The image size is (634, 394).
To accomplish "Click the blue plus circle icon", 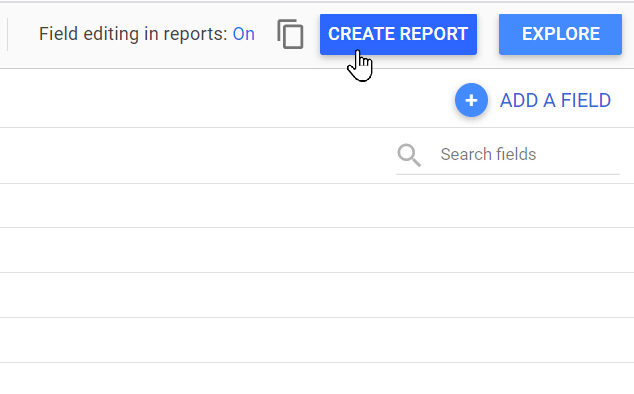I will pos(471,100).
